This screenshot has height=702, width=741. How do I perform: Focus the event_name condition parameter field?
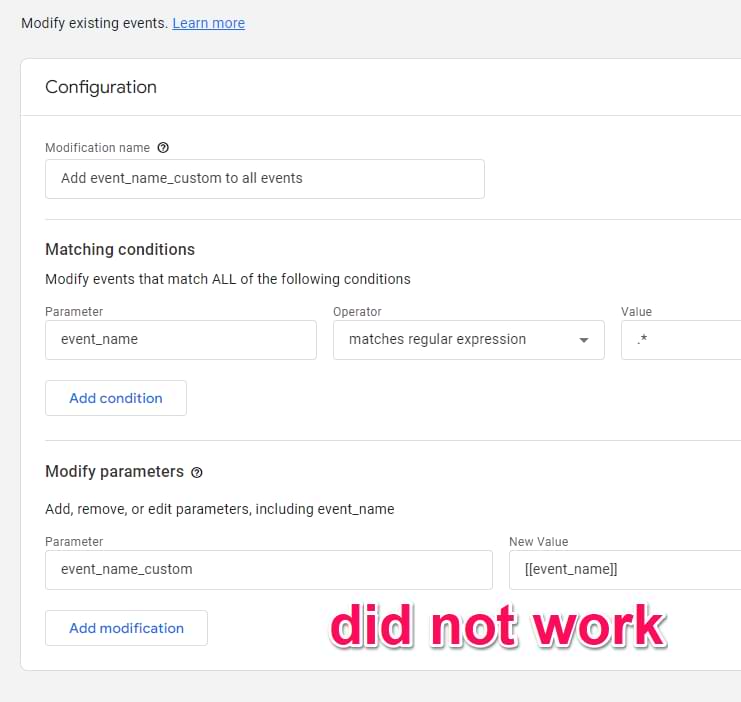pyautogui.click(x=180, y=340)
